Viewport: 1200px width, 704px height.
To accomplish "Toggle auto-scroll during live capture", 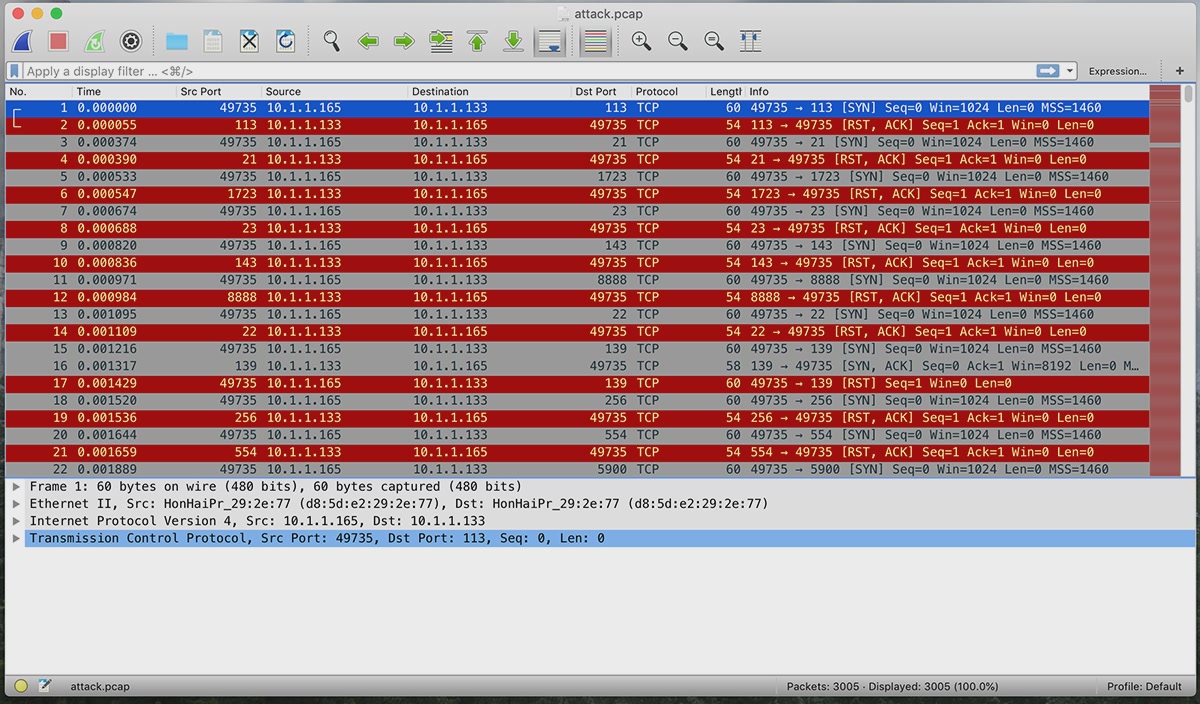I will coord(549,41).
